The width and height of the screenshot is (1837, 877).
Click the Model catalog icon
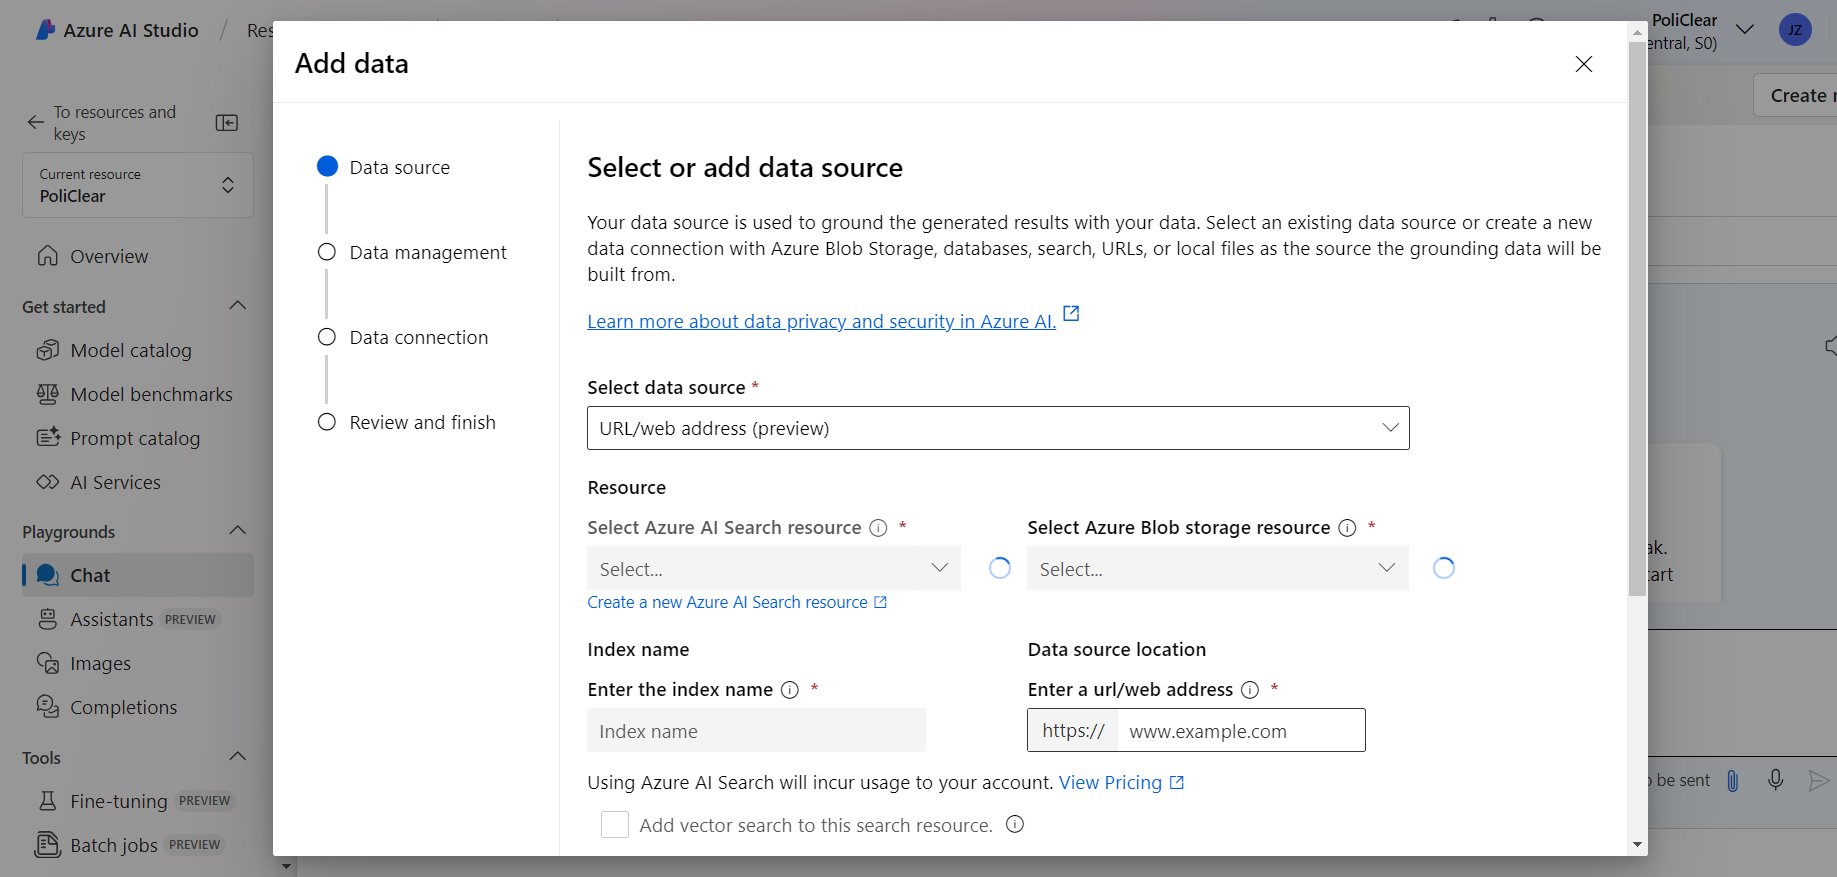[x=47, y=350]
